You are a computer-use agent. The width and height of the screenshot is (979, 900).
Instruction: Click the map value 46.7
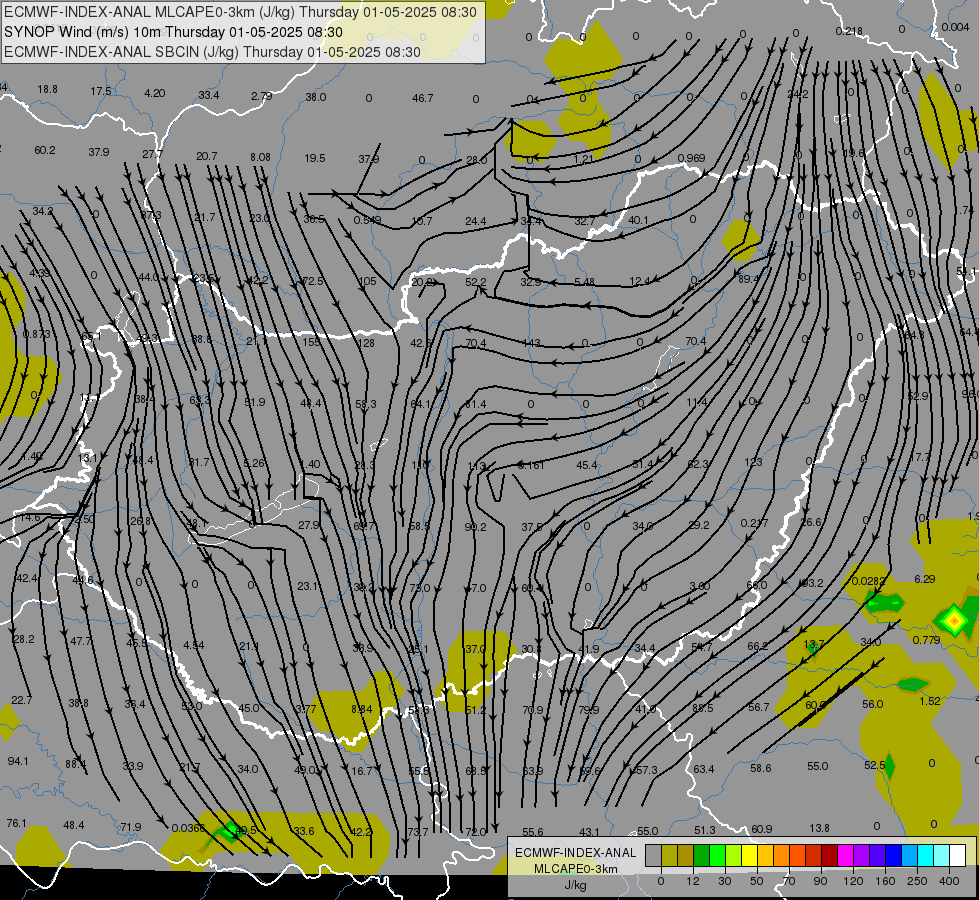click(x=423, y=98)
